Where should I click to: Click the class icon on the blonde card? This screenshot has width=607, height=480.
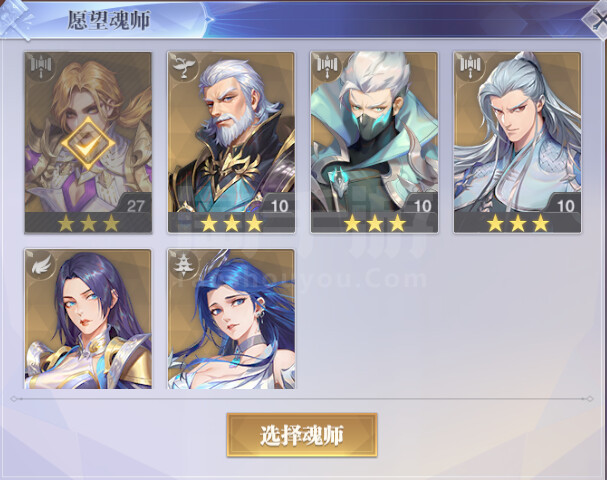[41, 67]
